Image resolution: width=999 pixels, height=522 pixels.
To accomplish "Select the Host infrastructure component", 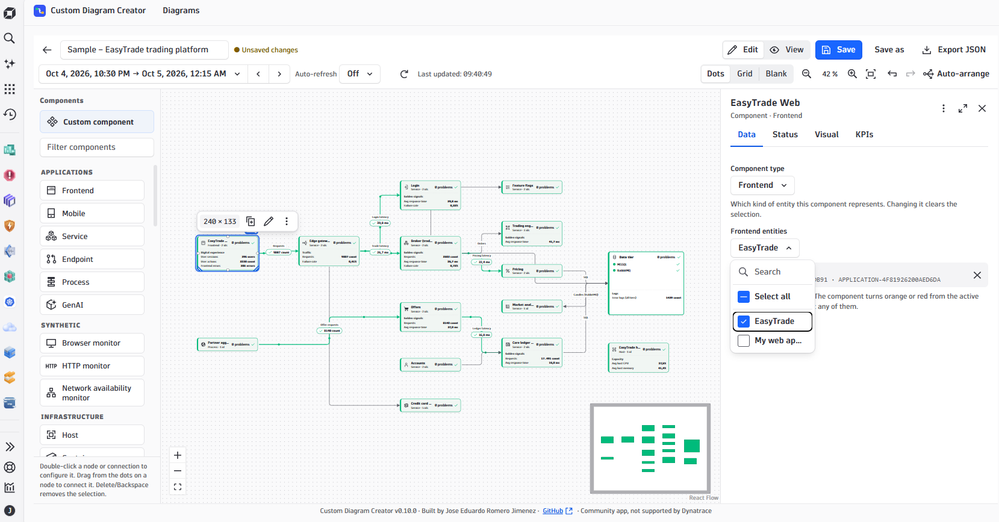I will 92,435.
